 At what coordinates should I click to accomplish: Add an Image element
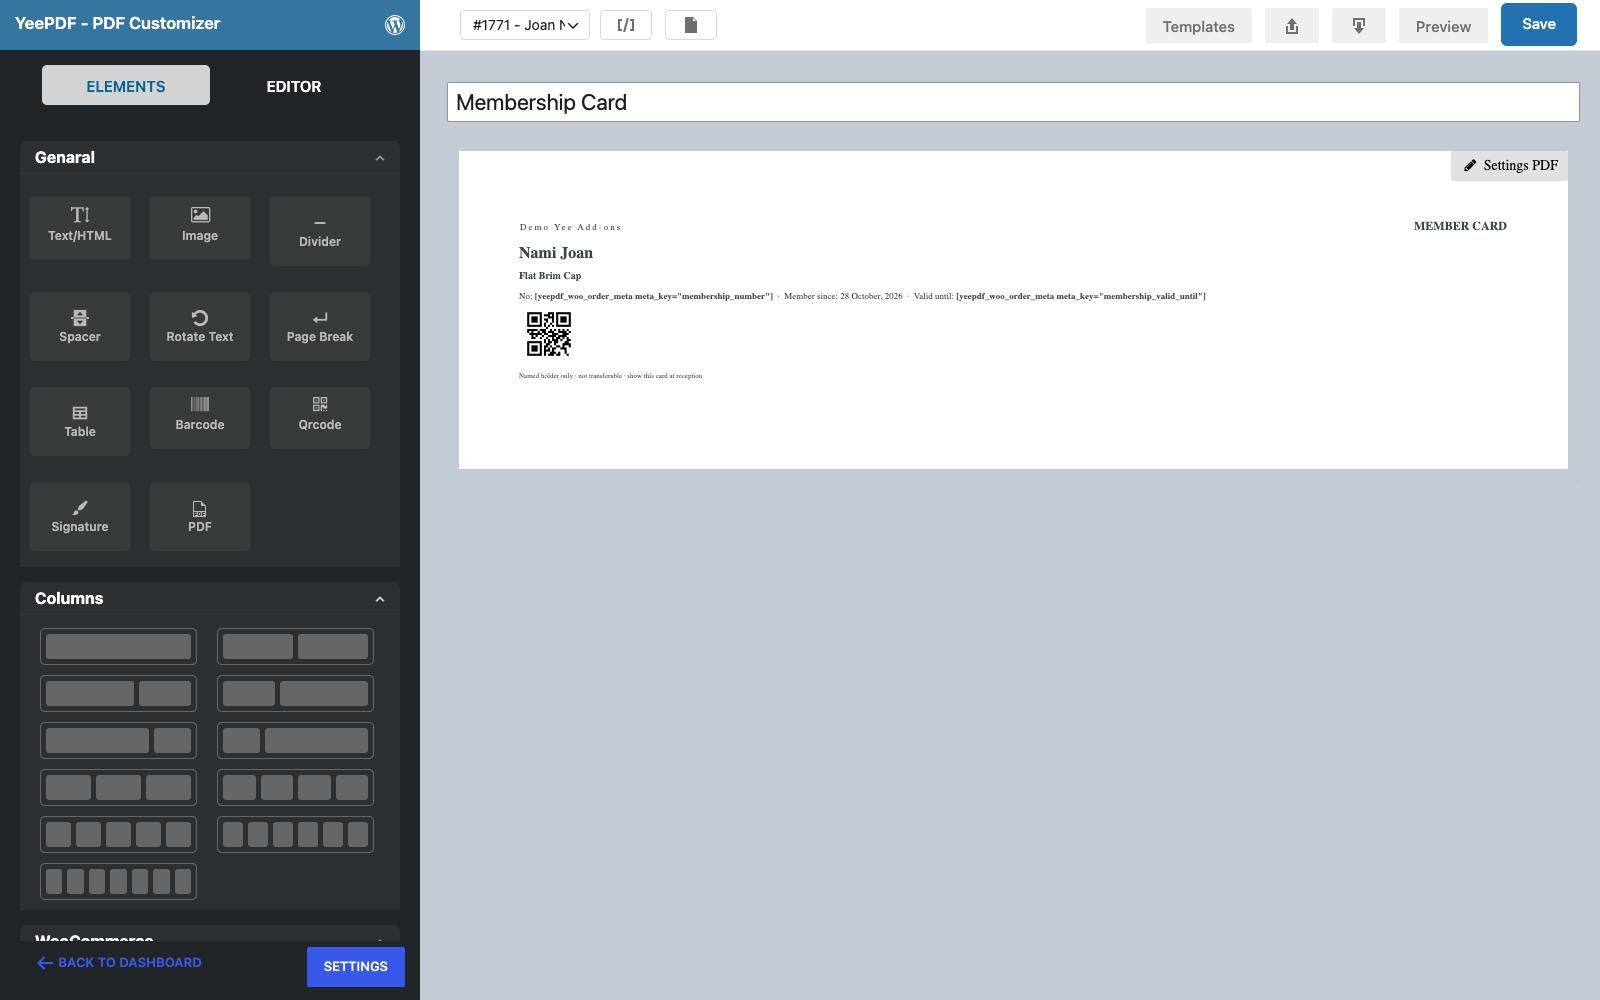pyautogui.click(x=200, y=227)
